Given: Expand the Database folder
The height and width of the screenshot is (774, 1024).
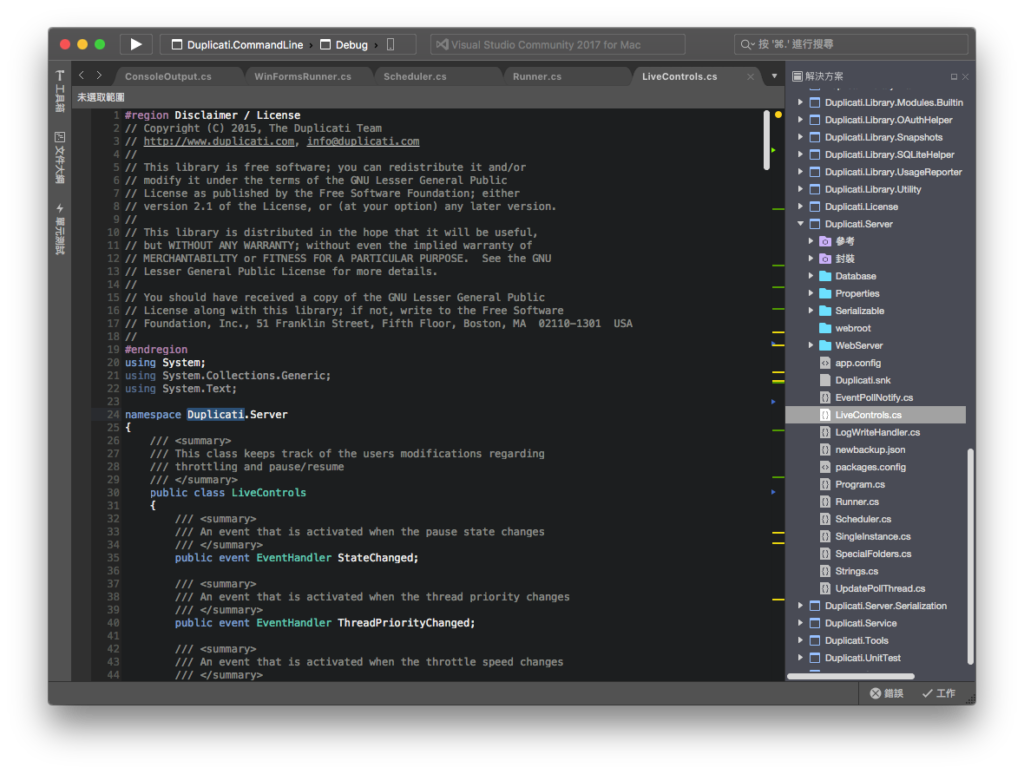Looking at the screenshot, I should [810, 276].
